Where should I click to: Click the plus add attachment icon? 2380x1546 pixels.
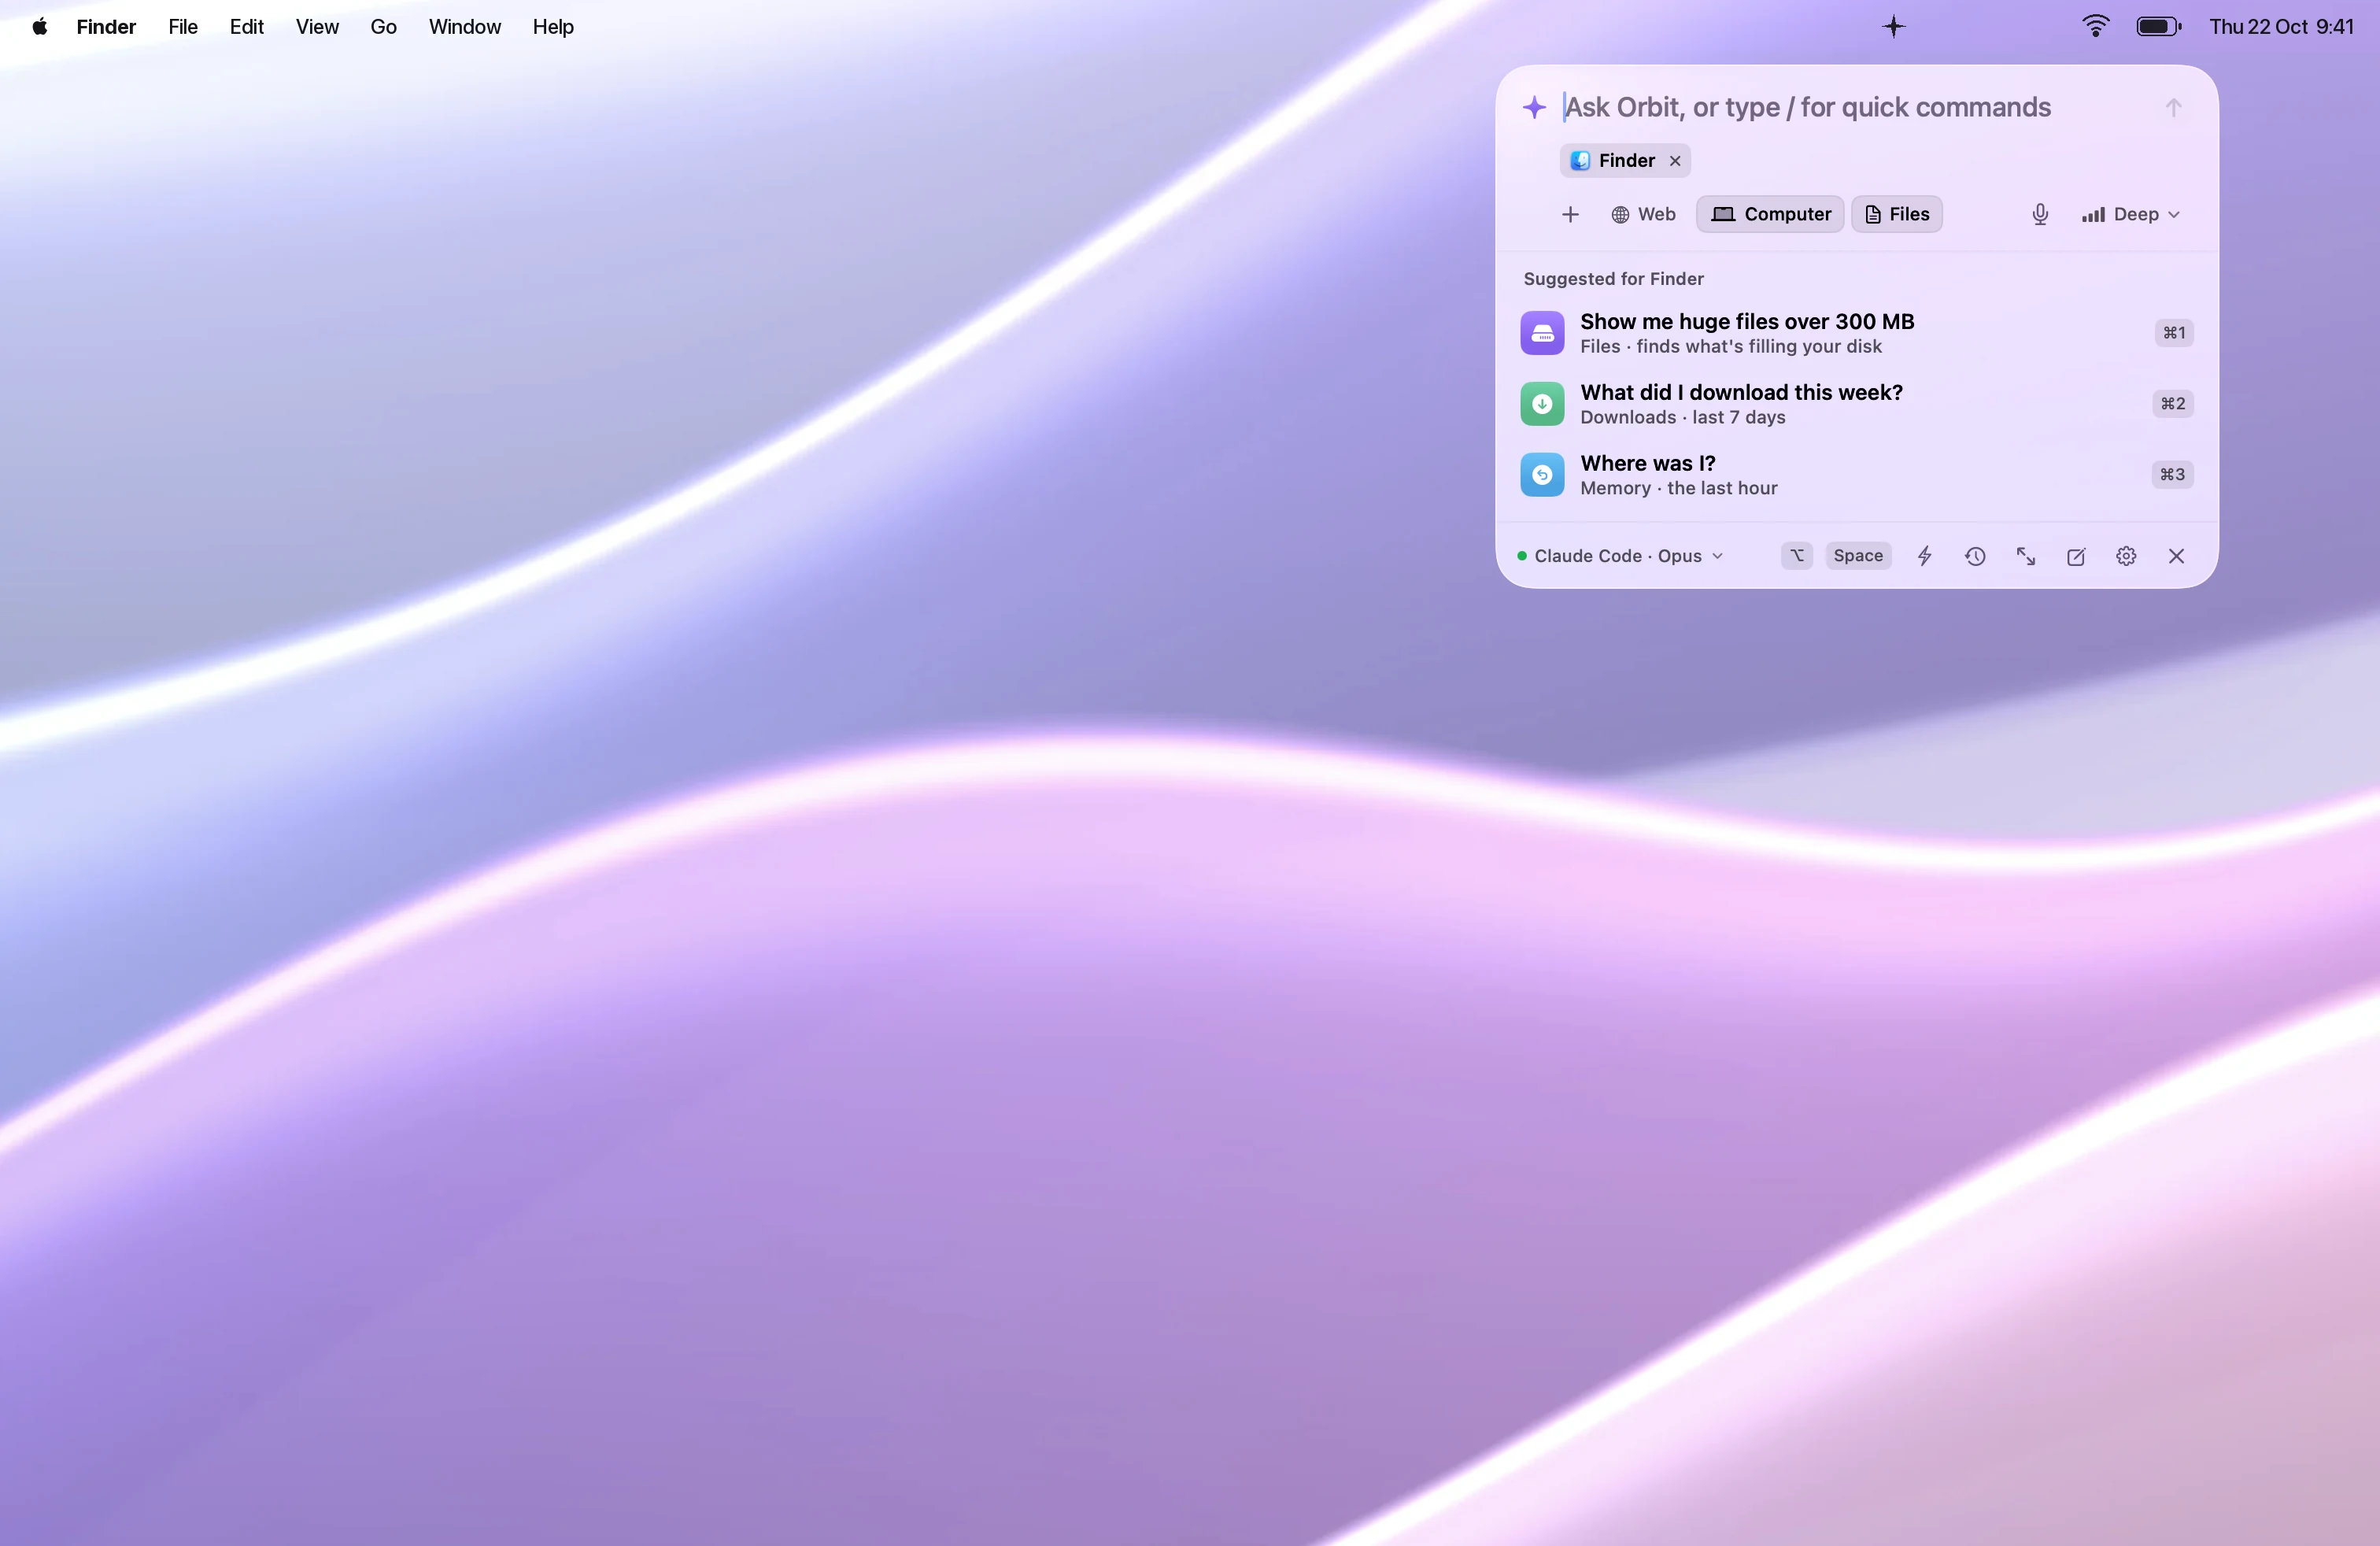[x=1570, y=214]
